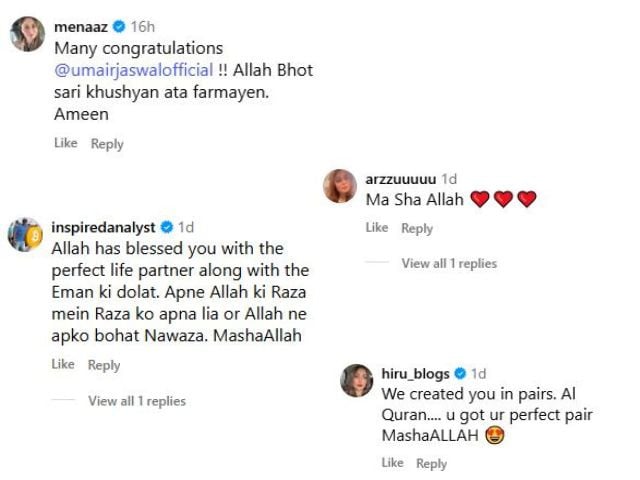The width and height of the screenshot is (640, 480).
Task: Expand replies under inspiredanalyst's comment
Action: (x=137, y=401)
